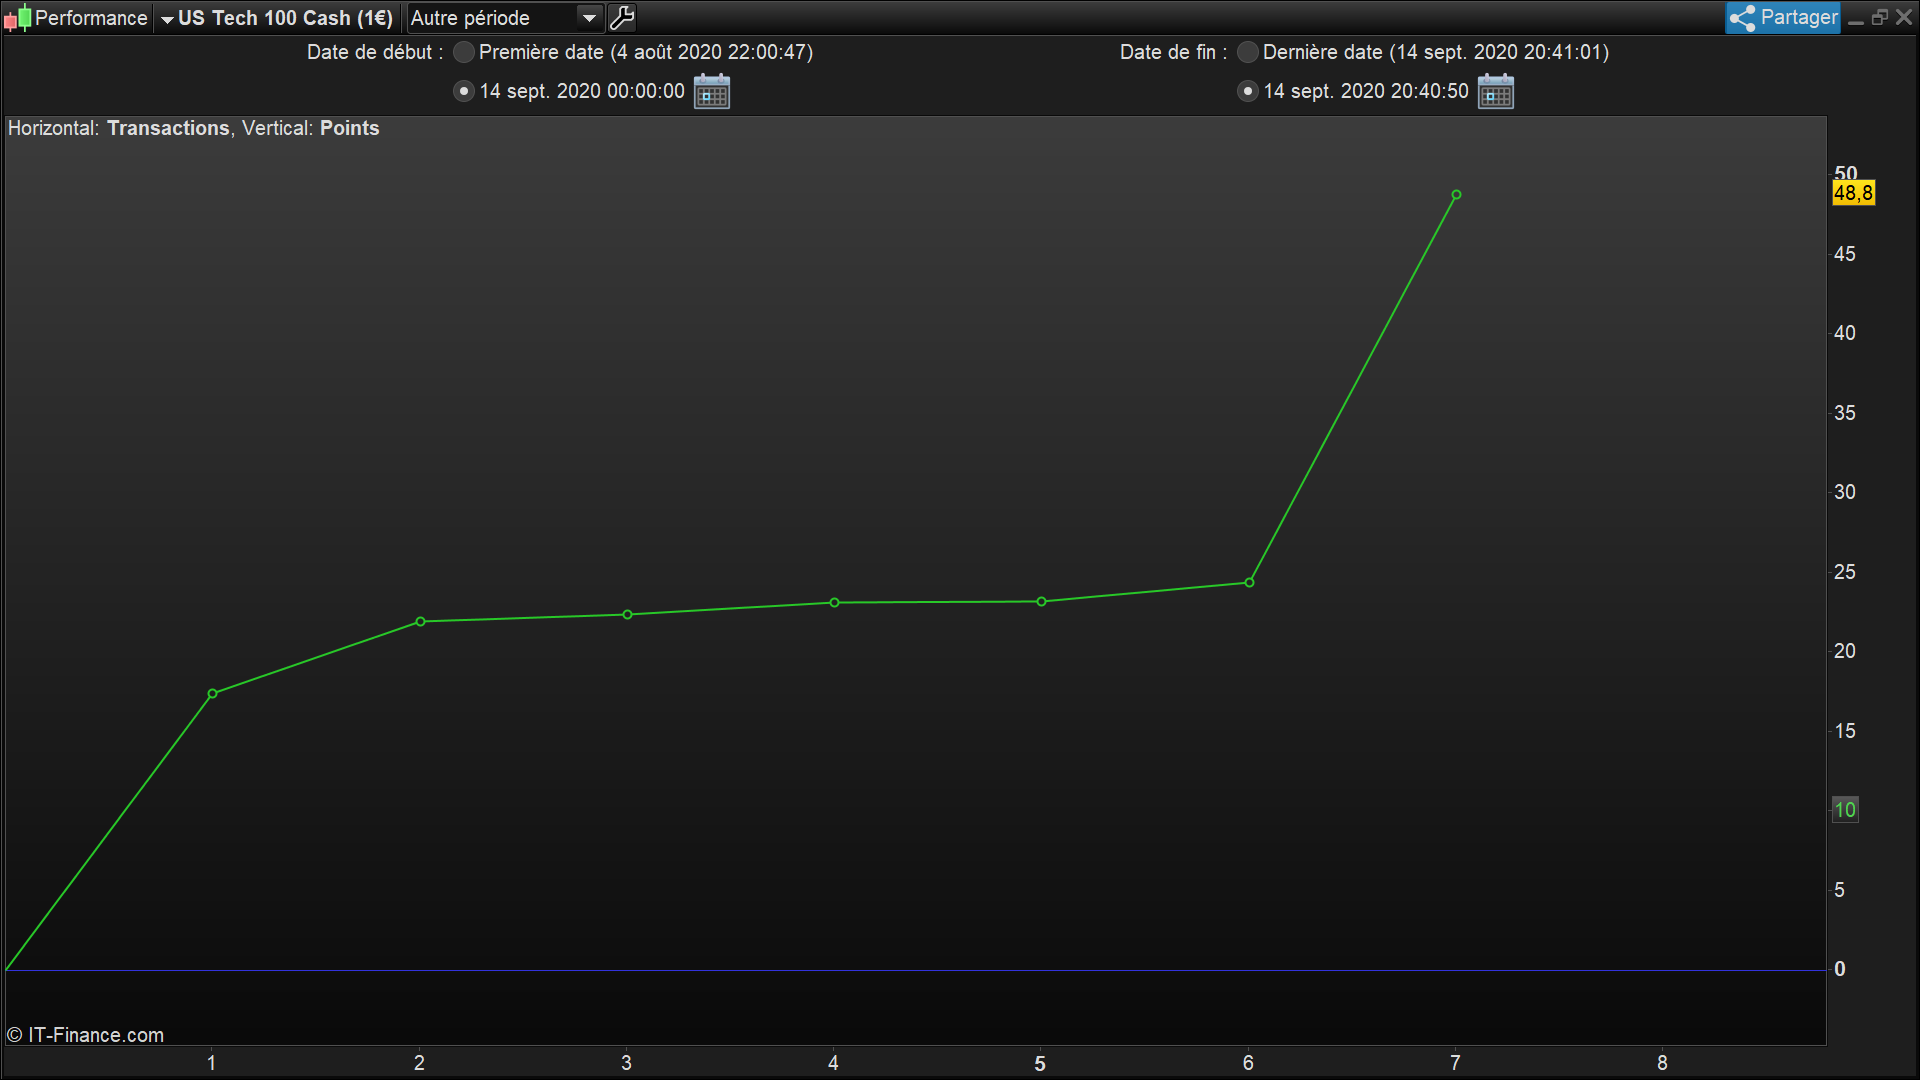
Task: Restore the Performance window size
Action: pyautogui.click(x=1880, y=18)
